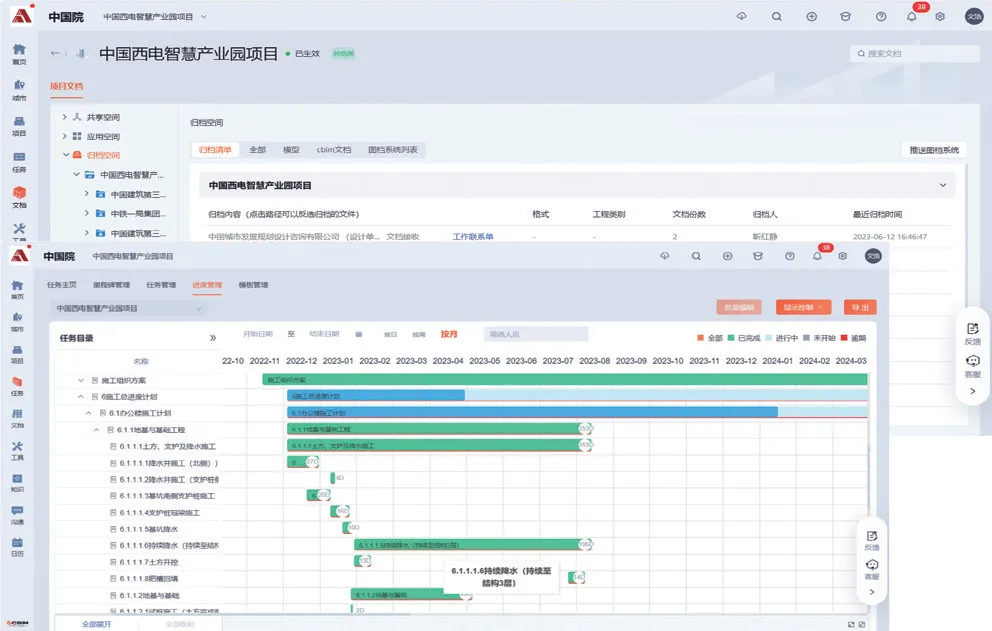Click the 导出 button
The height and width of the screenshot is (631, 992).
pyautogui.click(x=860, y=308)
